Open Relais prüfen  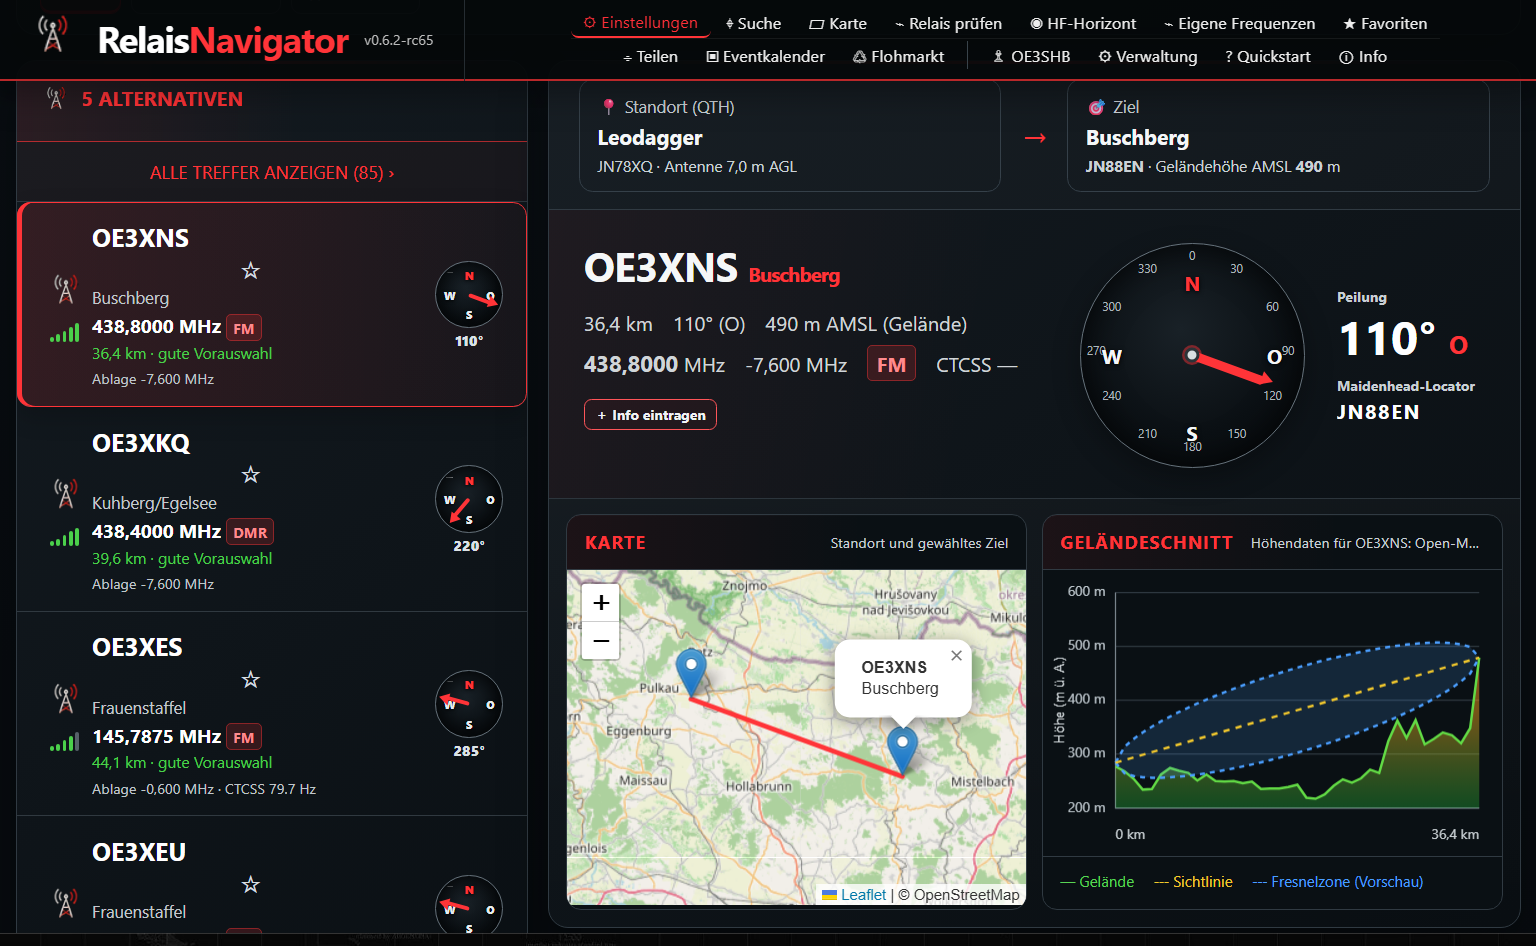(948, 23)
